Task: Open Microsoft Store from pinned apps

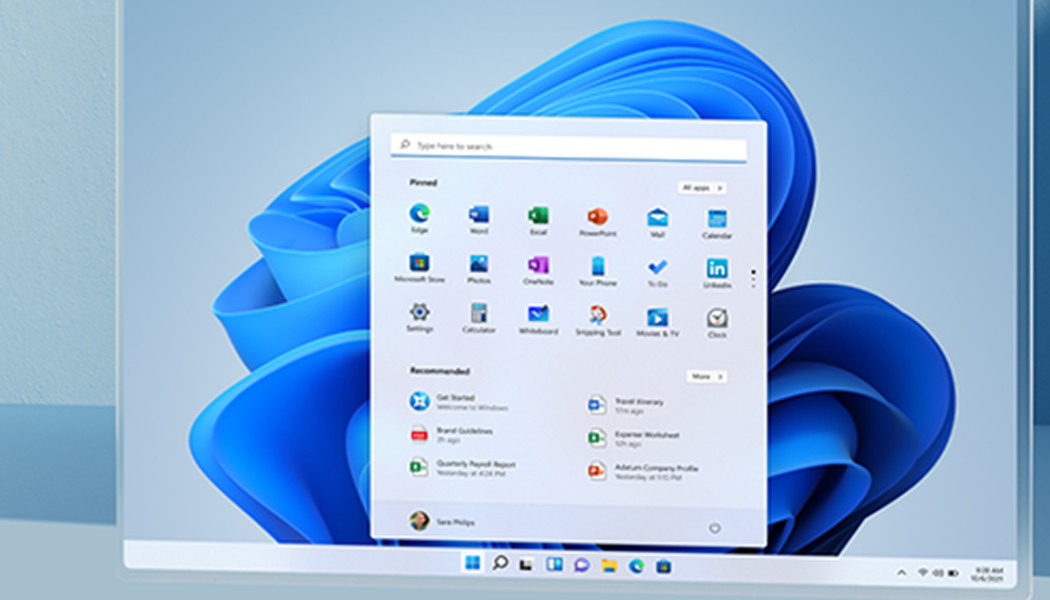Action: 419,264
